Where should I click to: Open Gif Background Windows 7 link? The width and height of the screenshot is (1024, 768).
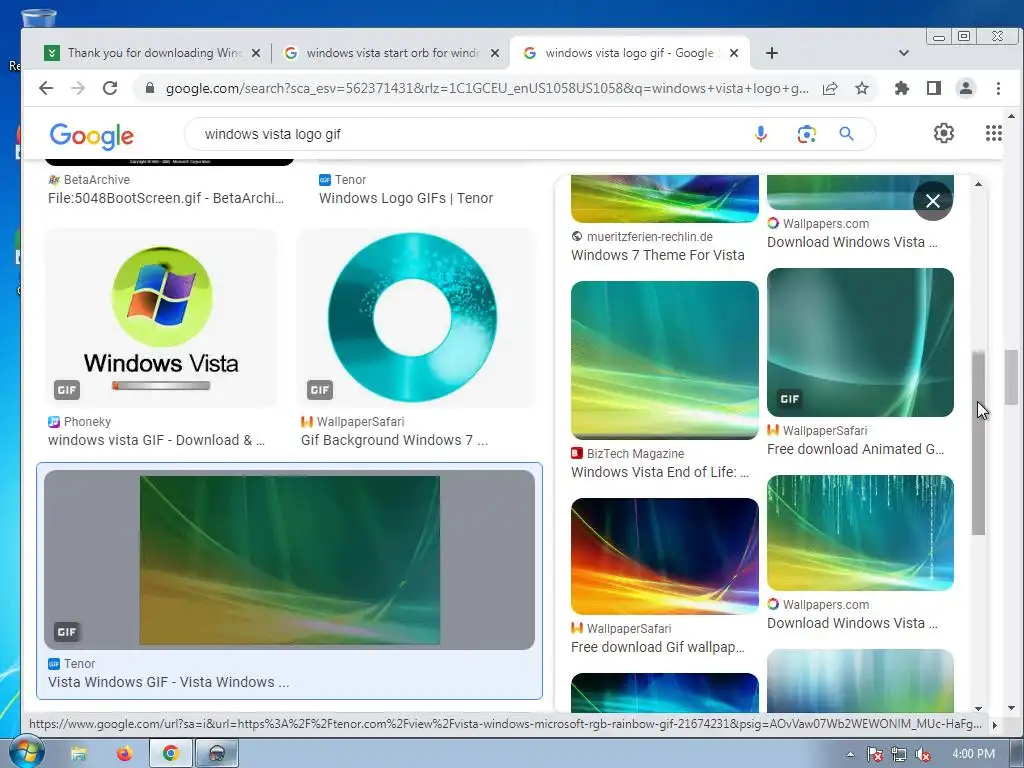[394, 440]
